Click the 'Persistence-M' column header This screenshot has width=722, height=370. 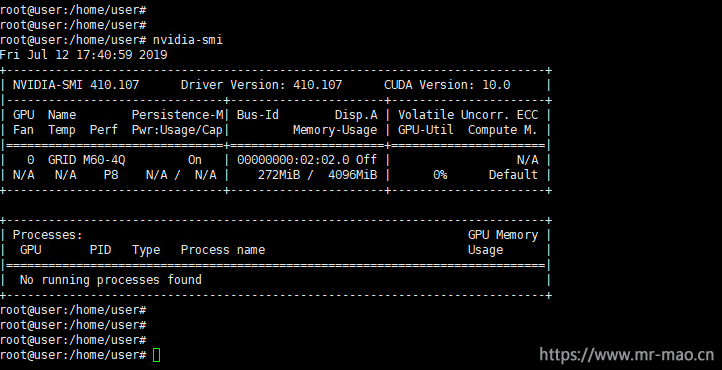[x=177, y=115]
